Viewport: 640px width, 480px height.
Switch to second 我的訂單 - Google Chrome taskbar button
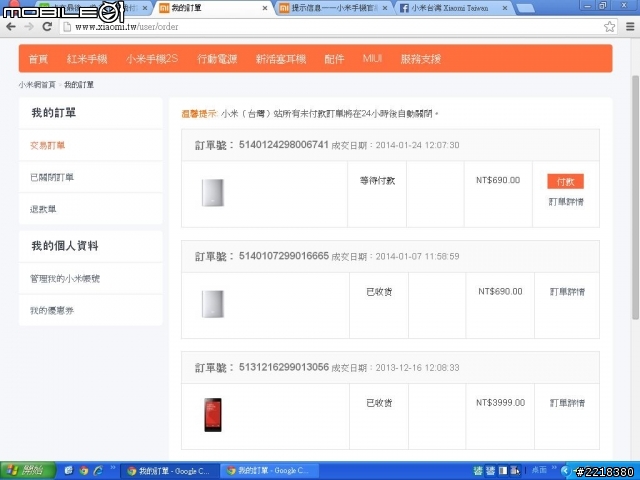(x=270, y=471)
